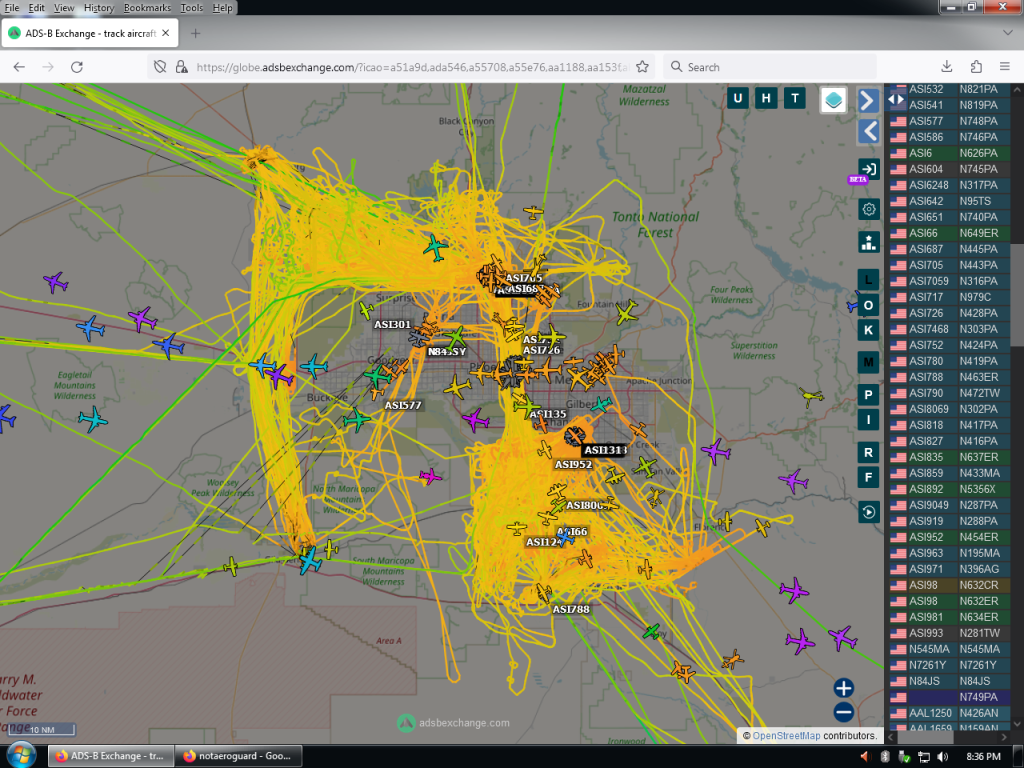Click the N7261Y list row
Image resolution: width=1024 pixels, height=768 pixels.
pos(949,665)
